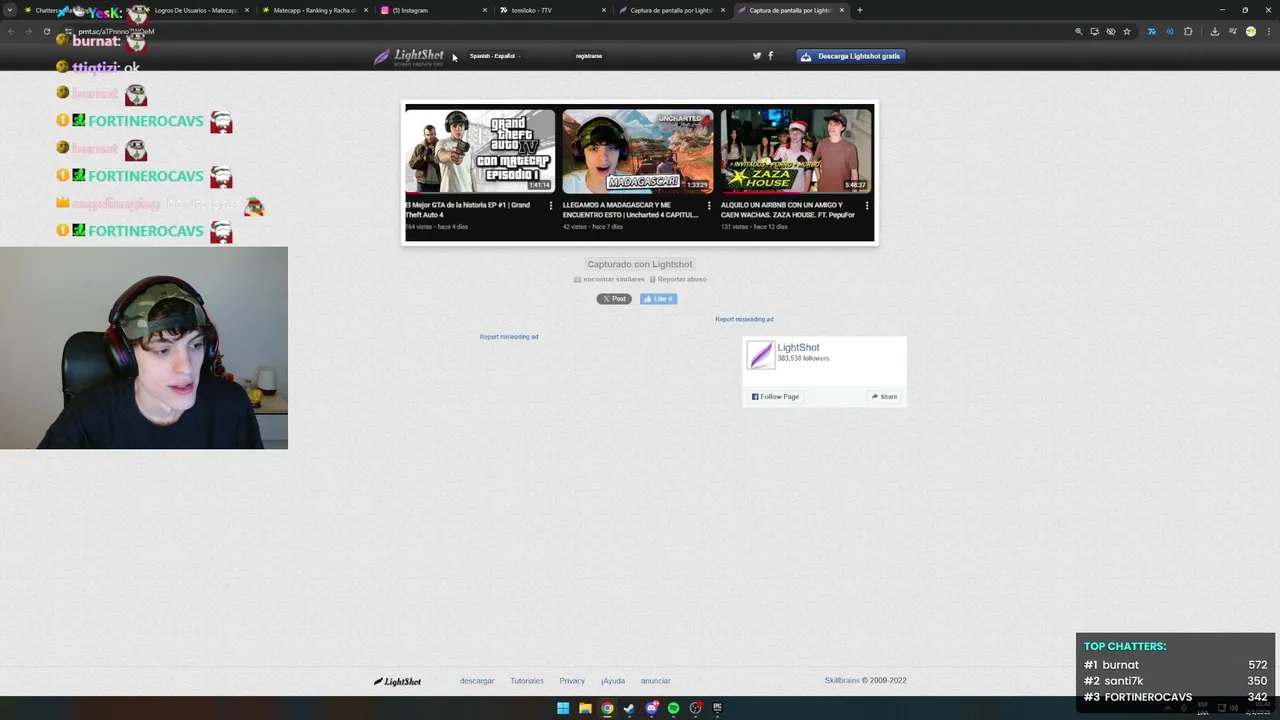Reload the page with the refresh button
1280x720 pixels.
point(46,31)
